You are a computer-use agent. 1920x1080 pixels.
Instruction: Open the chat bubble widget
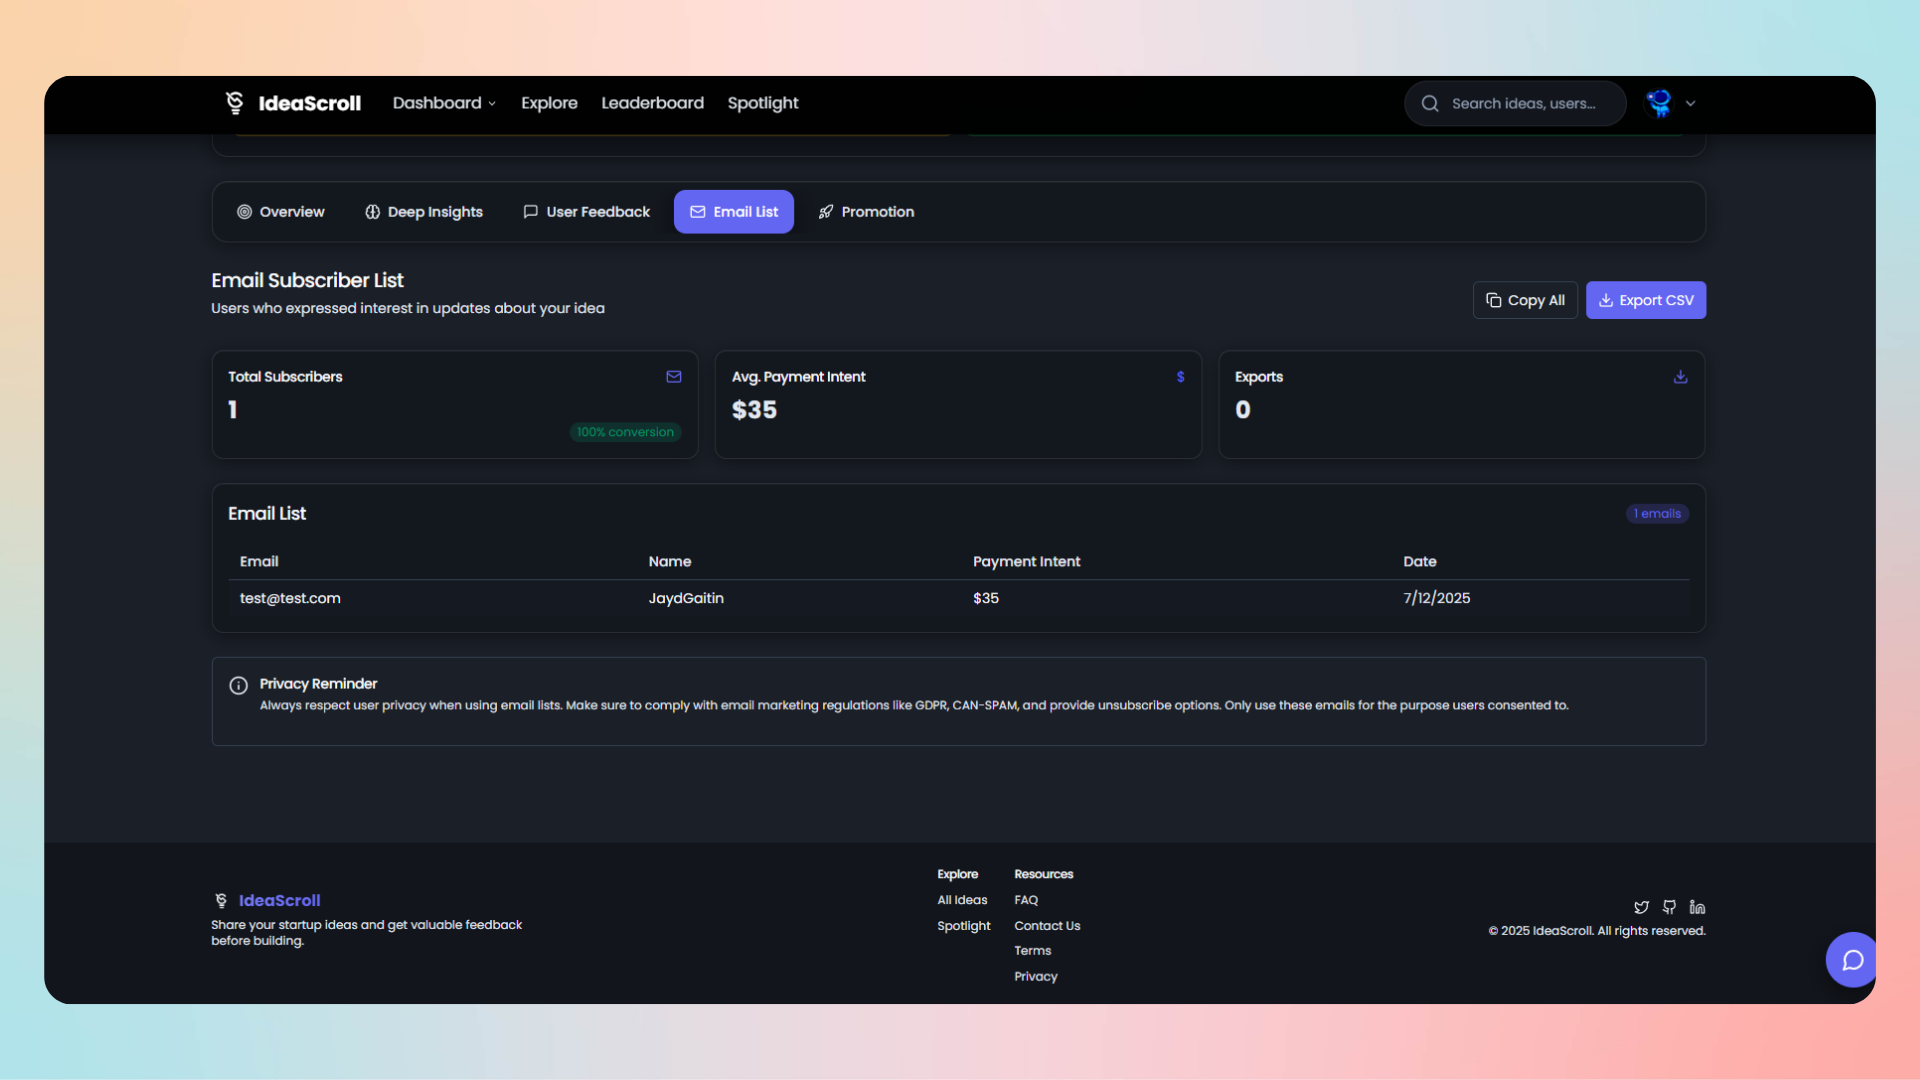click(1852, 960)
